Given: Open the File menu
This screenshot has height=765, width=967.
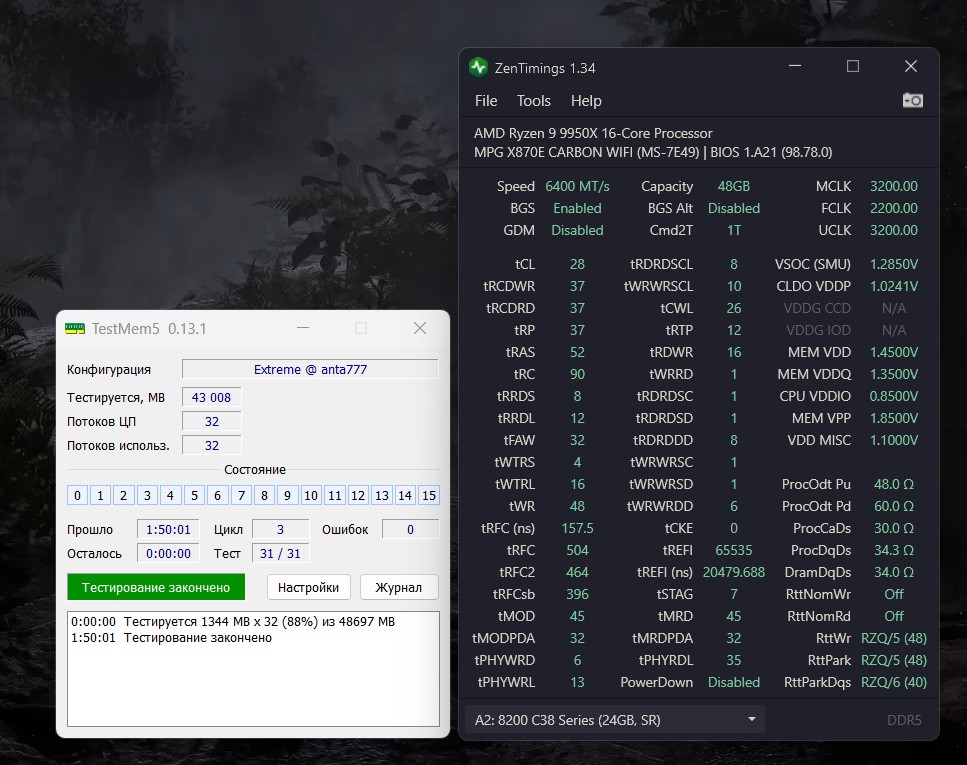Looking at the screenshot, I should click(486, 101).
